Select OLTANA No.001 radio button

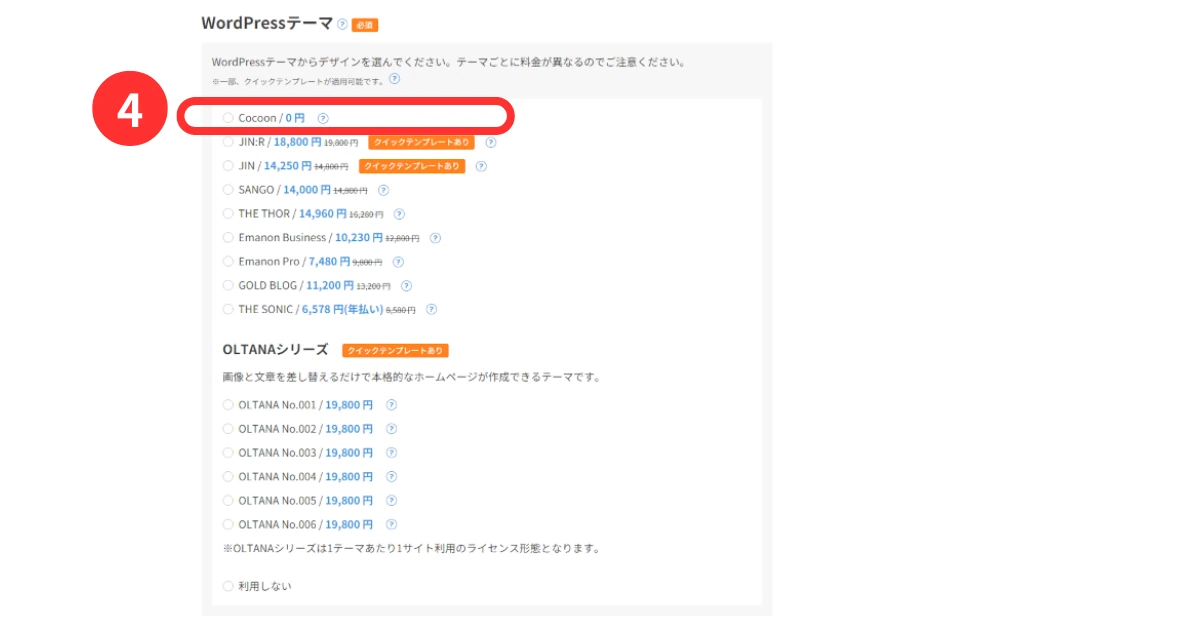[228, 405]
